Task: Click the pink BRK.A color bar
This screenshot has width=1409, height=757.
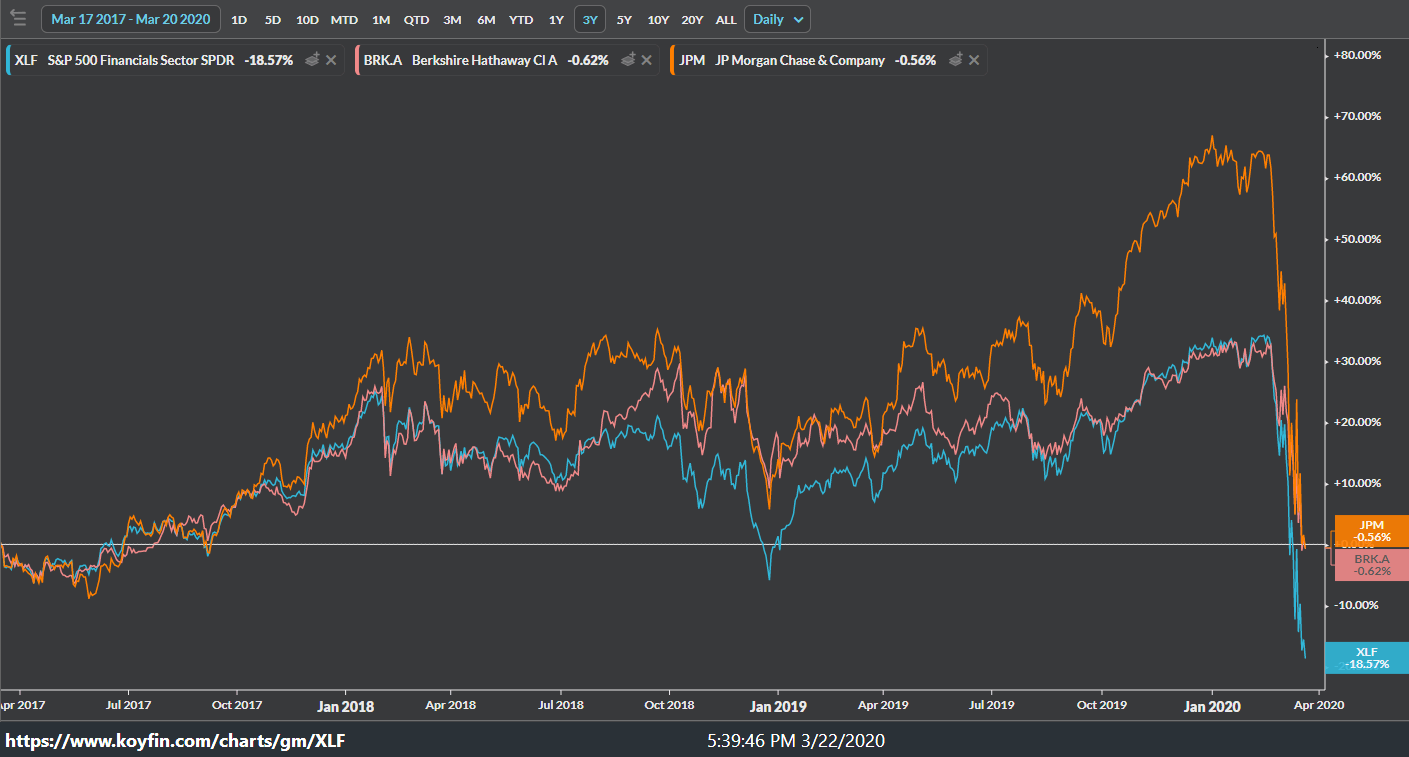Action: pyautogui.click(x=357, y=60)
